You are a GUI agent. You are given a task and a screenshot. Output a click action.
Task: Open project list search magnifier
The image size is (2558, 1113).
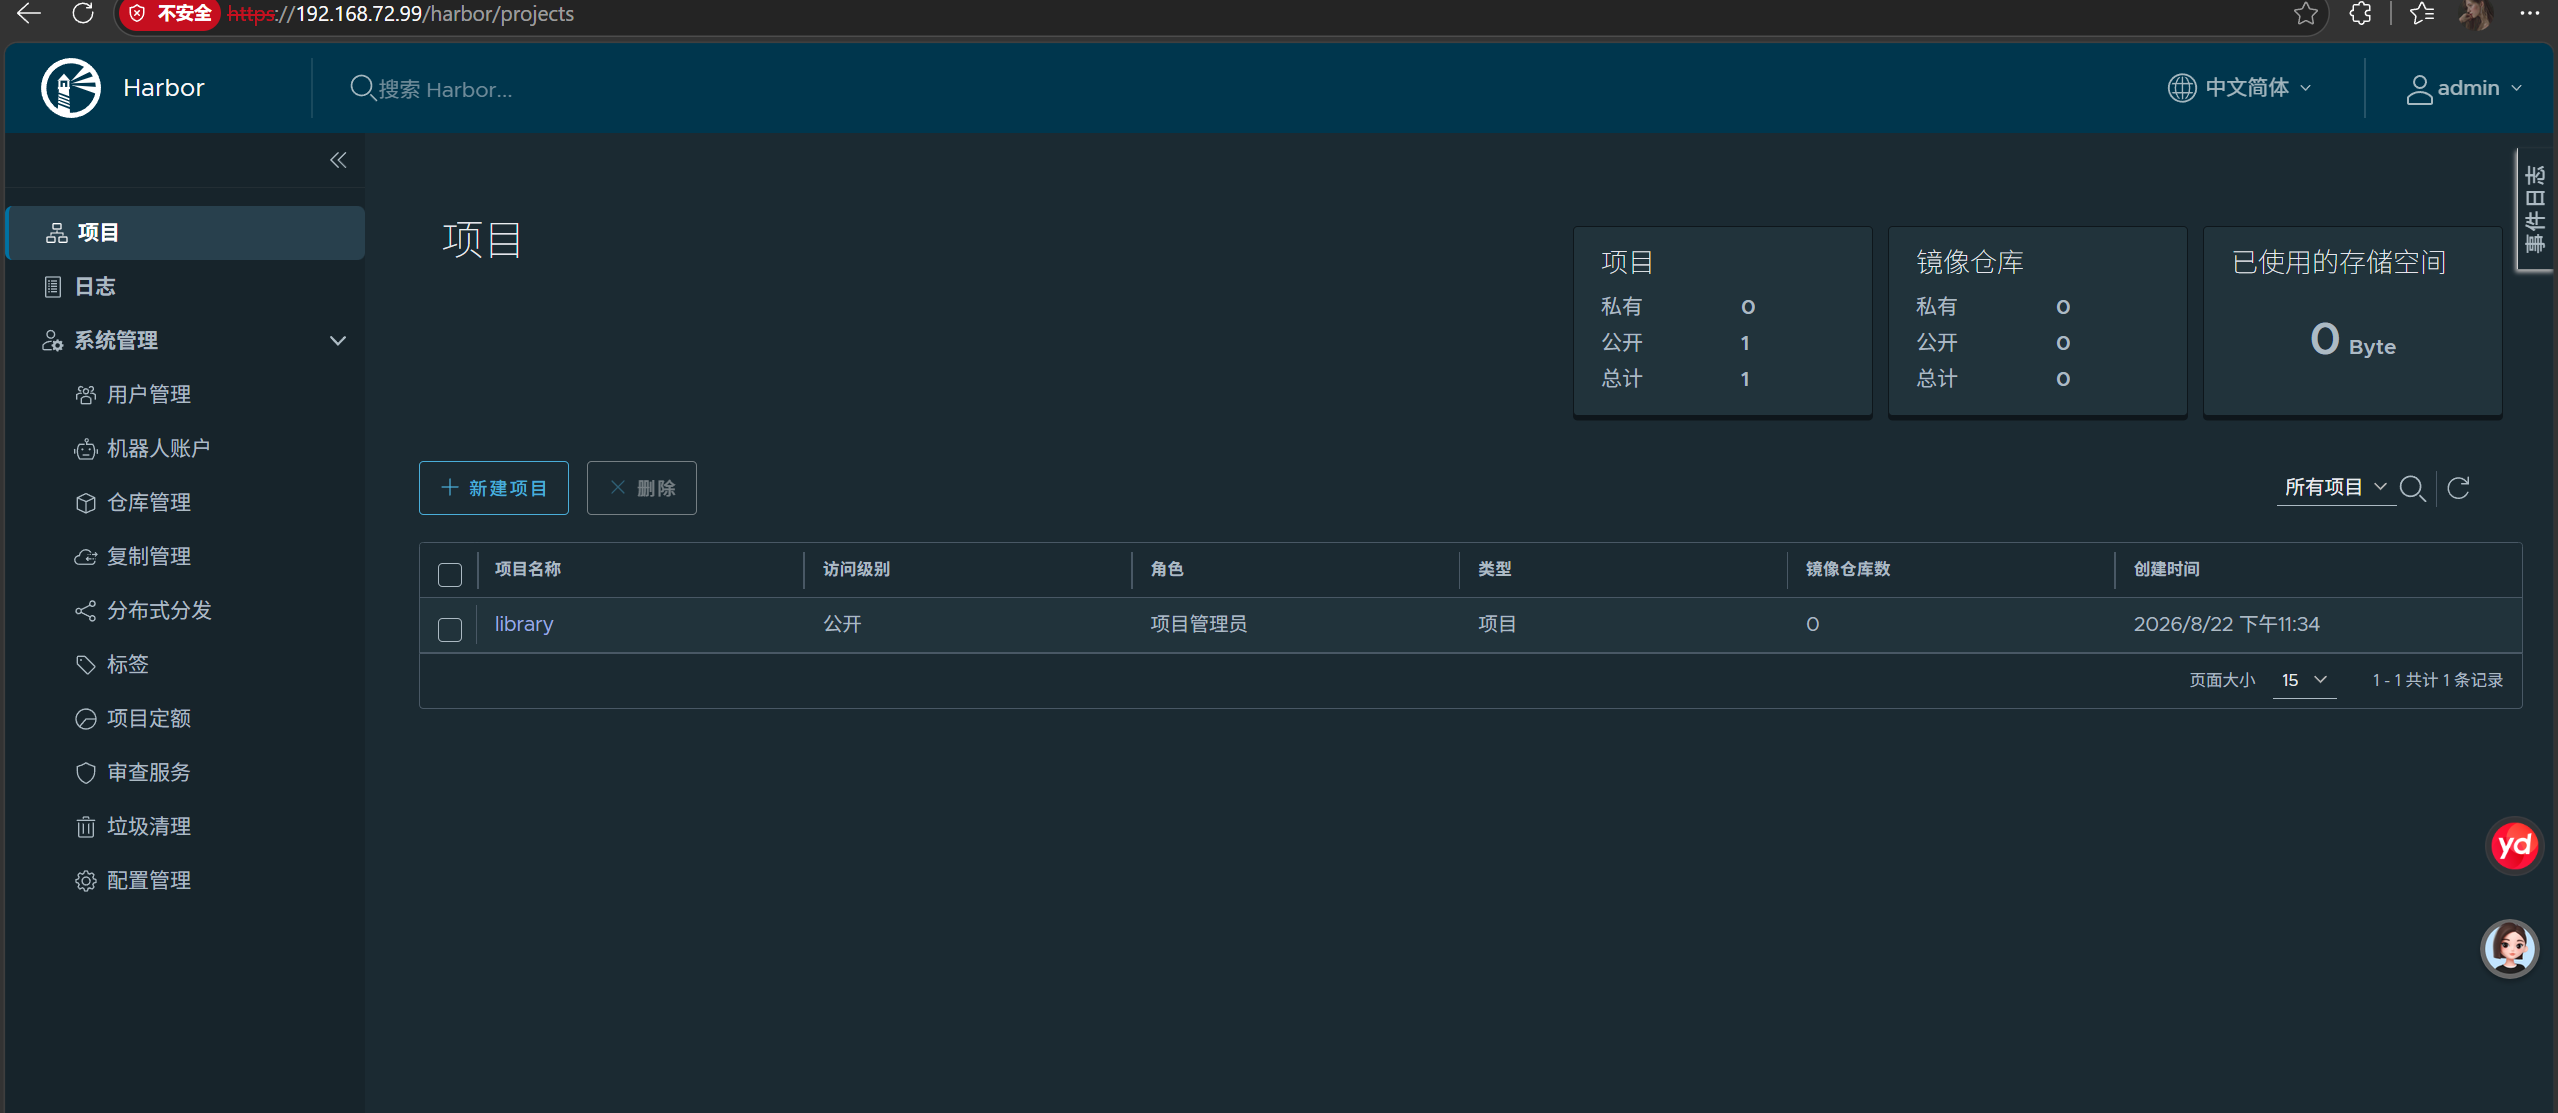pos(2412,488)
